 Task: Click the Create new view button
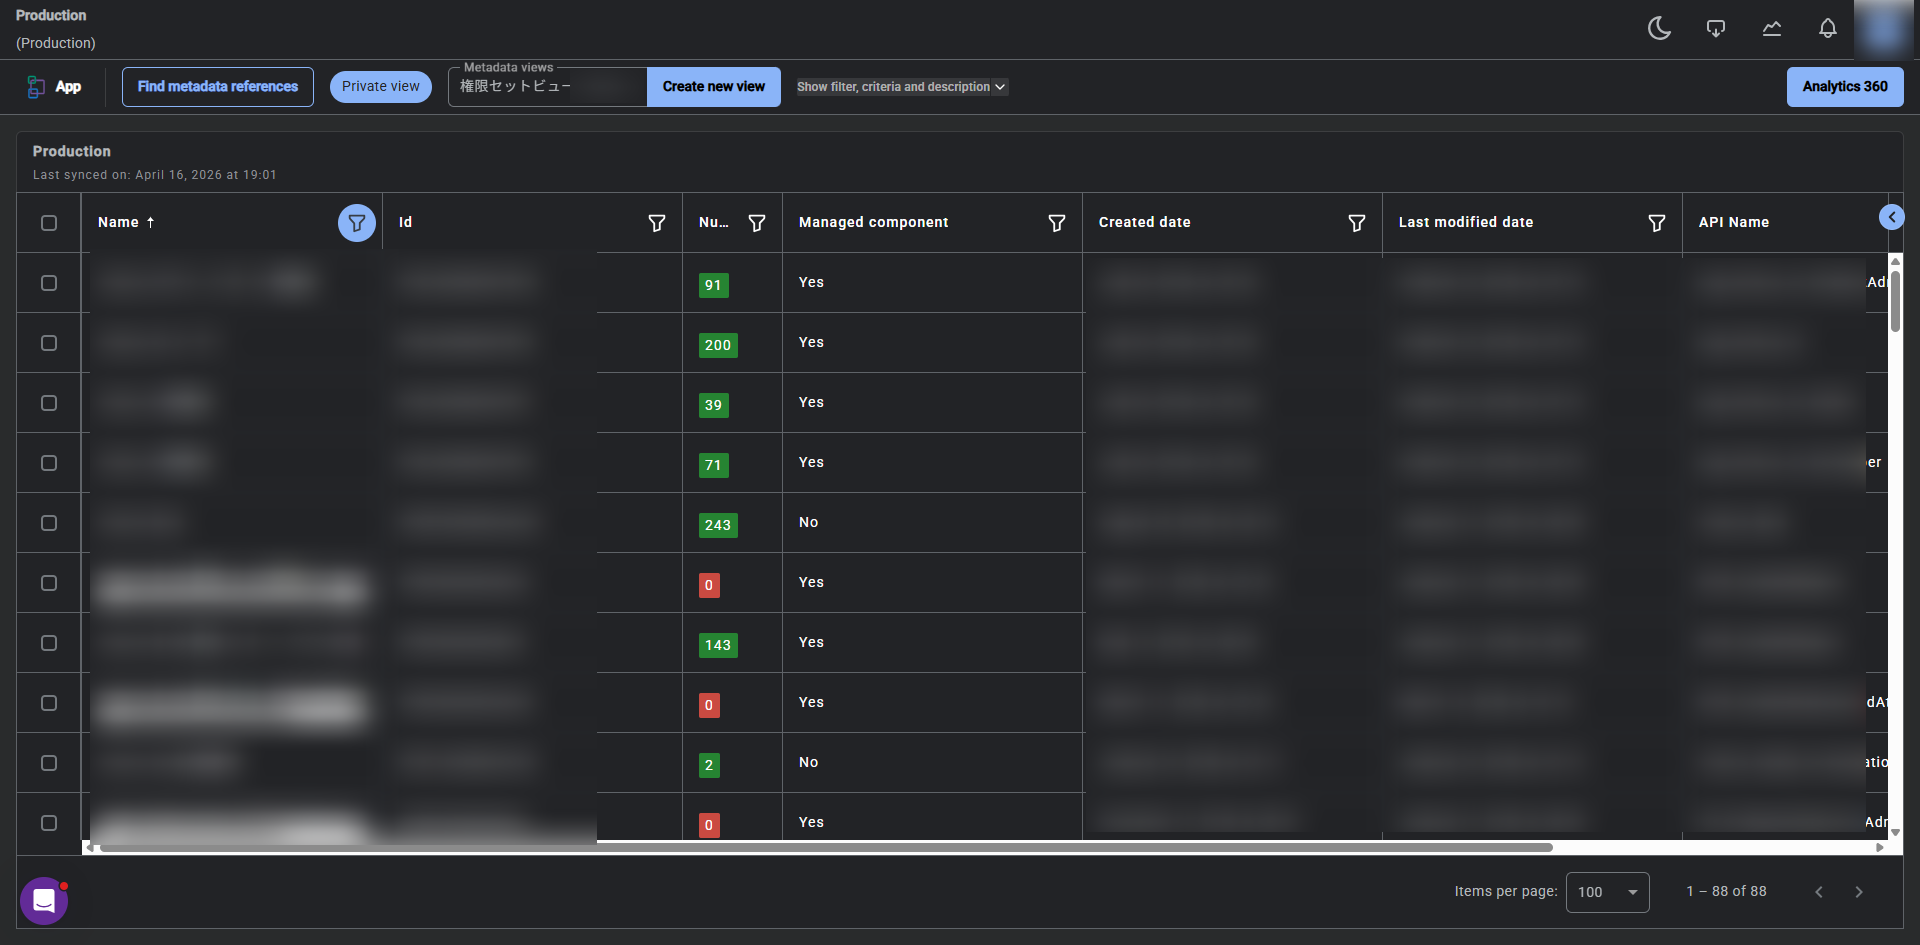pos(713,87)
